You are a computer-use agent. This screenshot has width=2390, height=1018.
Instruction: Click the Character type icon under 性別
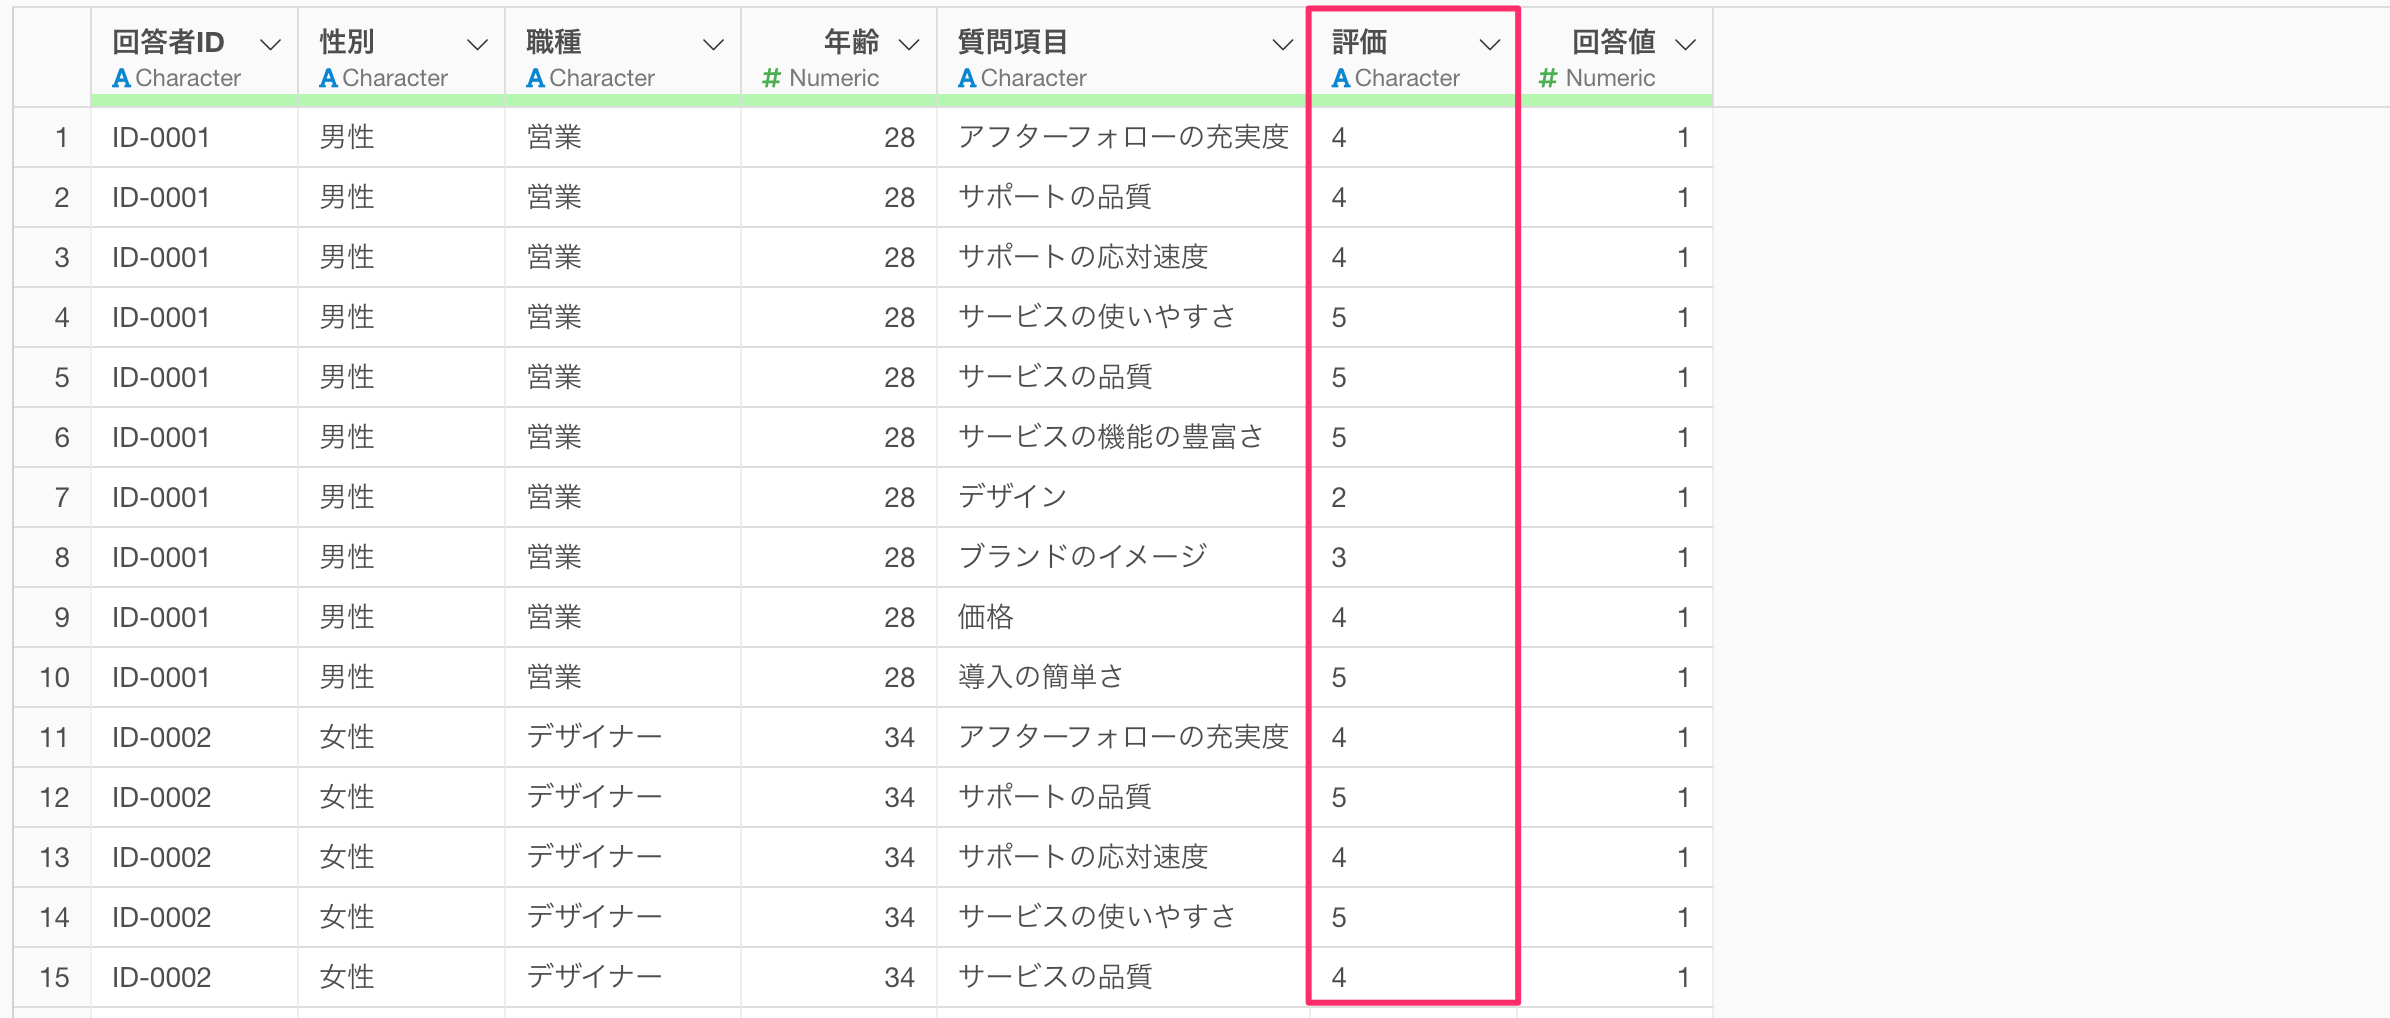pos(328,78)
